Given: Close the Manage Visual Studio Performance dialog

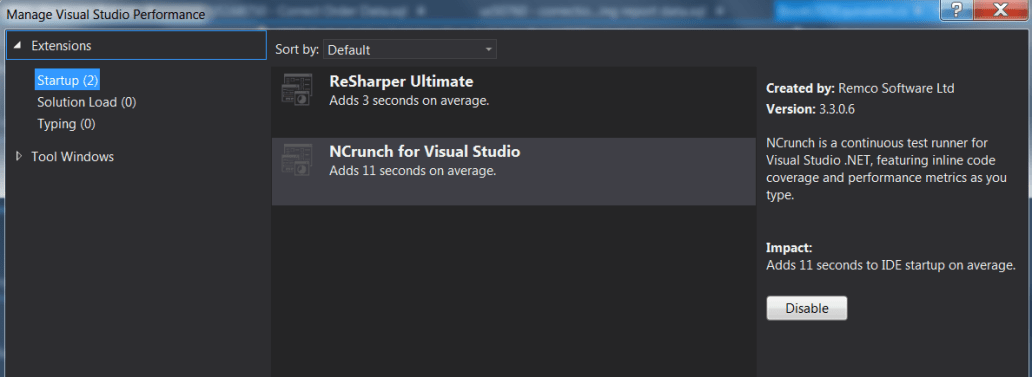Looking at the screenshot, I should pos(1000,10).
